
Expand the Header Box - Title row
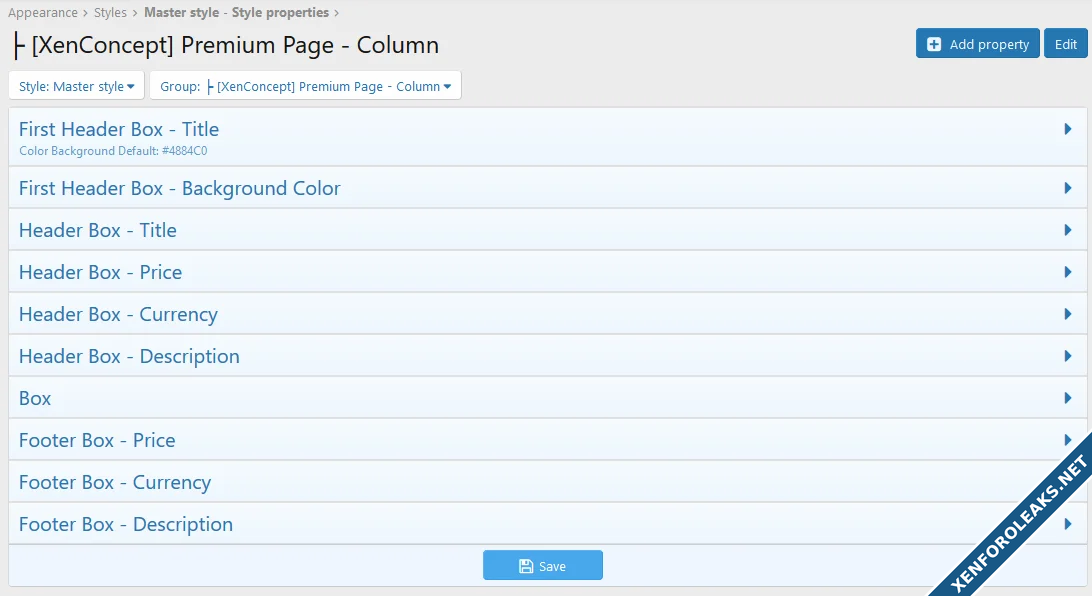tap(98, 231)
